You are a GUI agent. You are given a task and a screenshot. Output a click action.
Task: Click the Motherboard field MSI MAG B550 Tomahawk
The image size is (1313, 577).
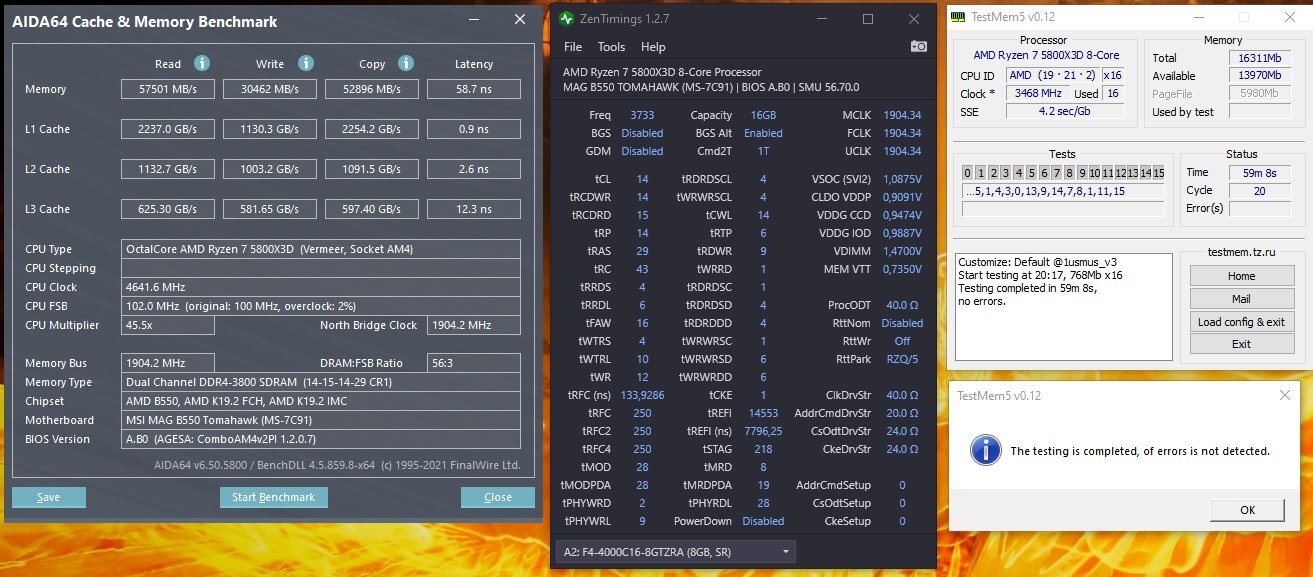[321, 420]
